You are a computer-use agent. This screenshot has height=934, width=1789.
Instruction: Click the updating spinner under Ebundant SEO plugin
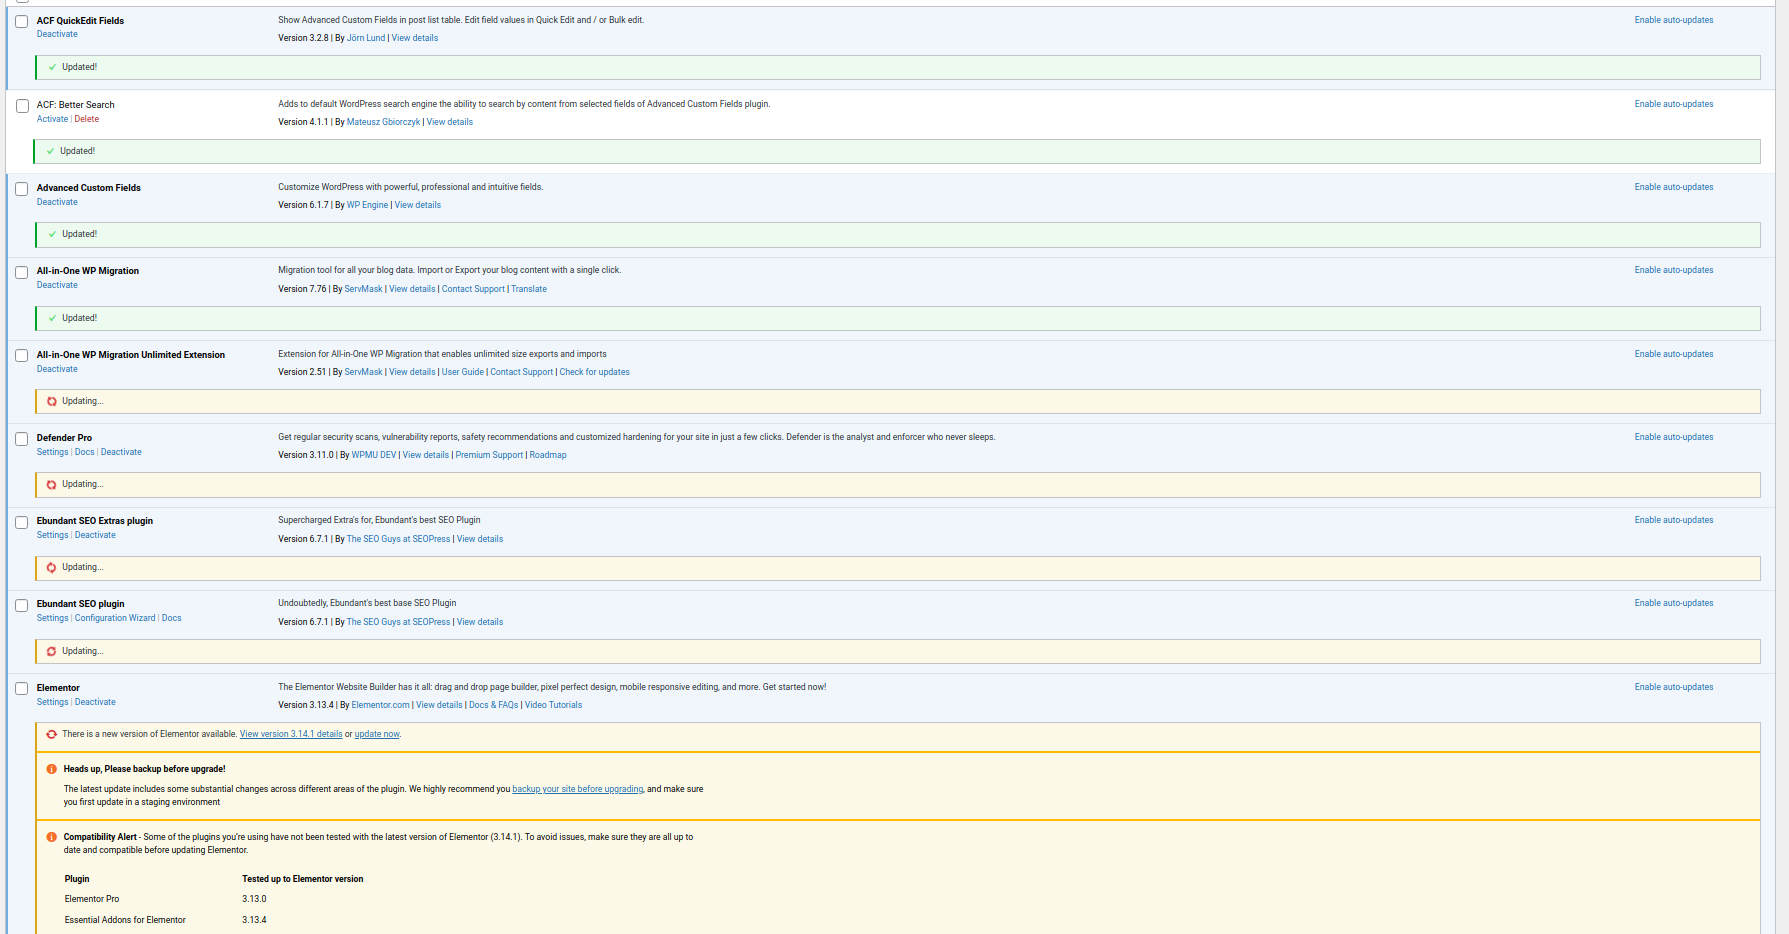pyautogui.click(x=52, y=652)
